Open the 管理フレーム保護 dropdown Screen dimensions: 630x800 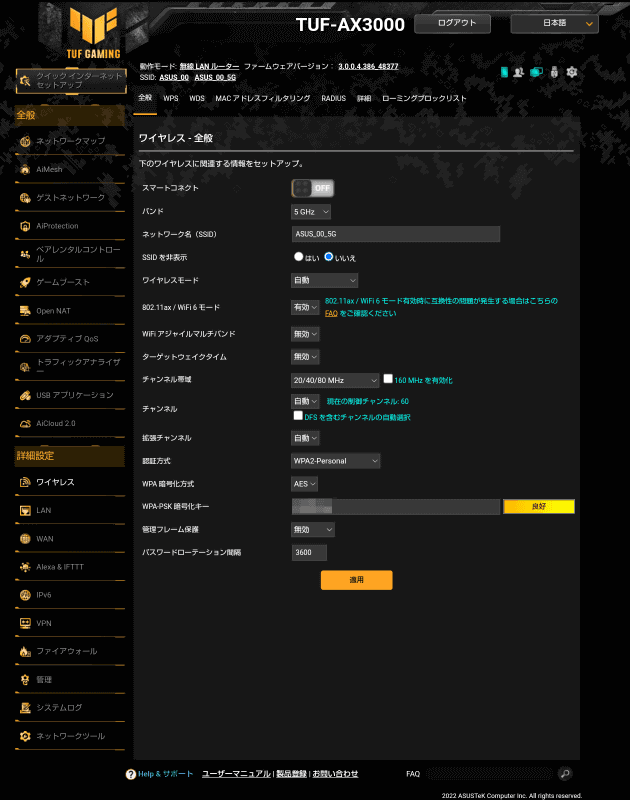tap(313, 530)
